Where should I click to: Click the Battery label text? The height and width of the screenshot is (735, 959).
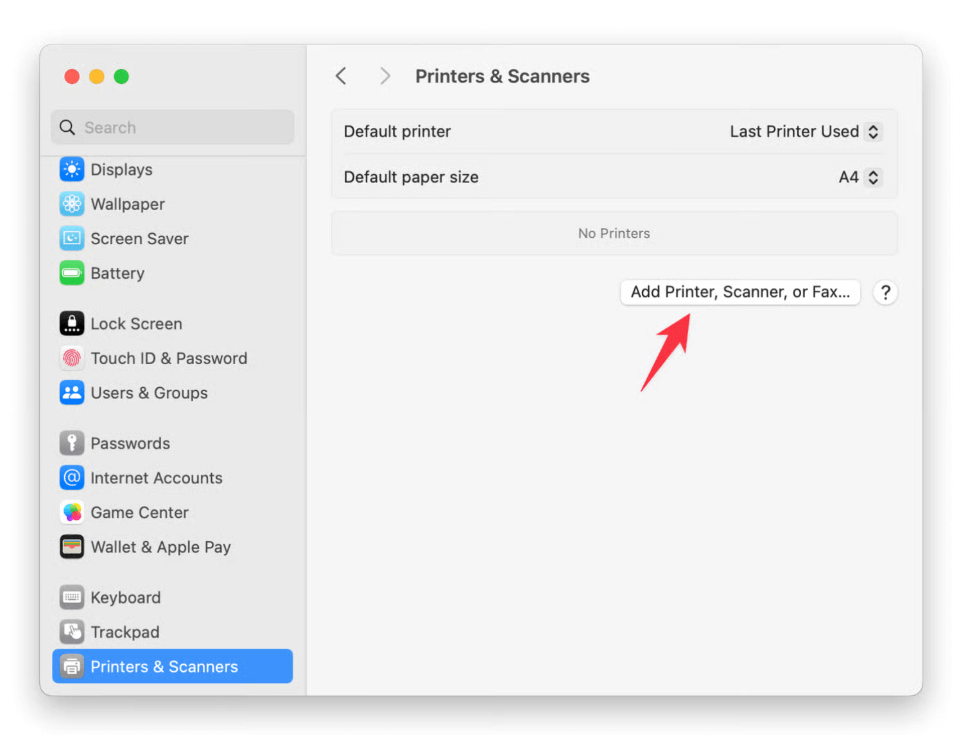click(x=117, y=273)
